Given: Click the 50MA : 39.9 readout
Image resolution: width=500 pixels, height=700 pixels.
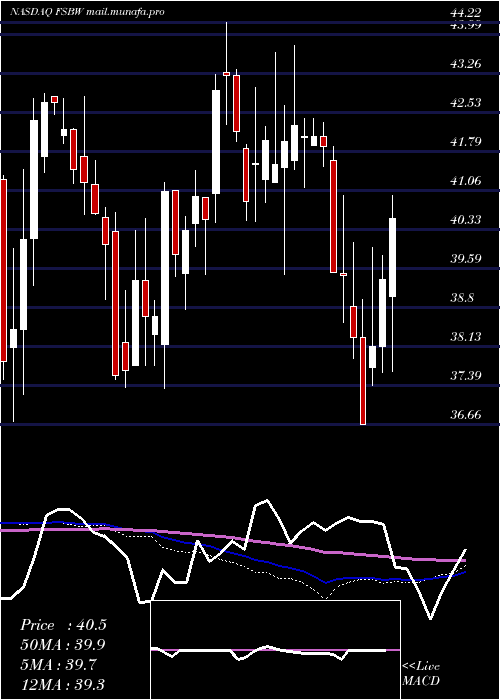Looking at the screenshot, I should pos(63,645).
